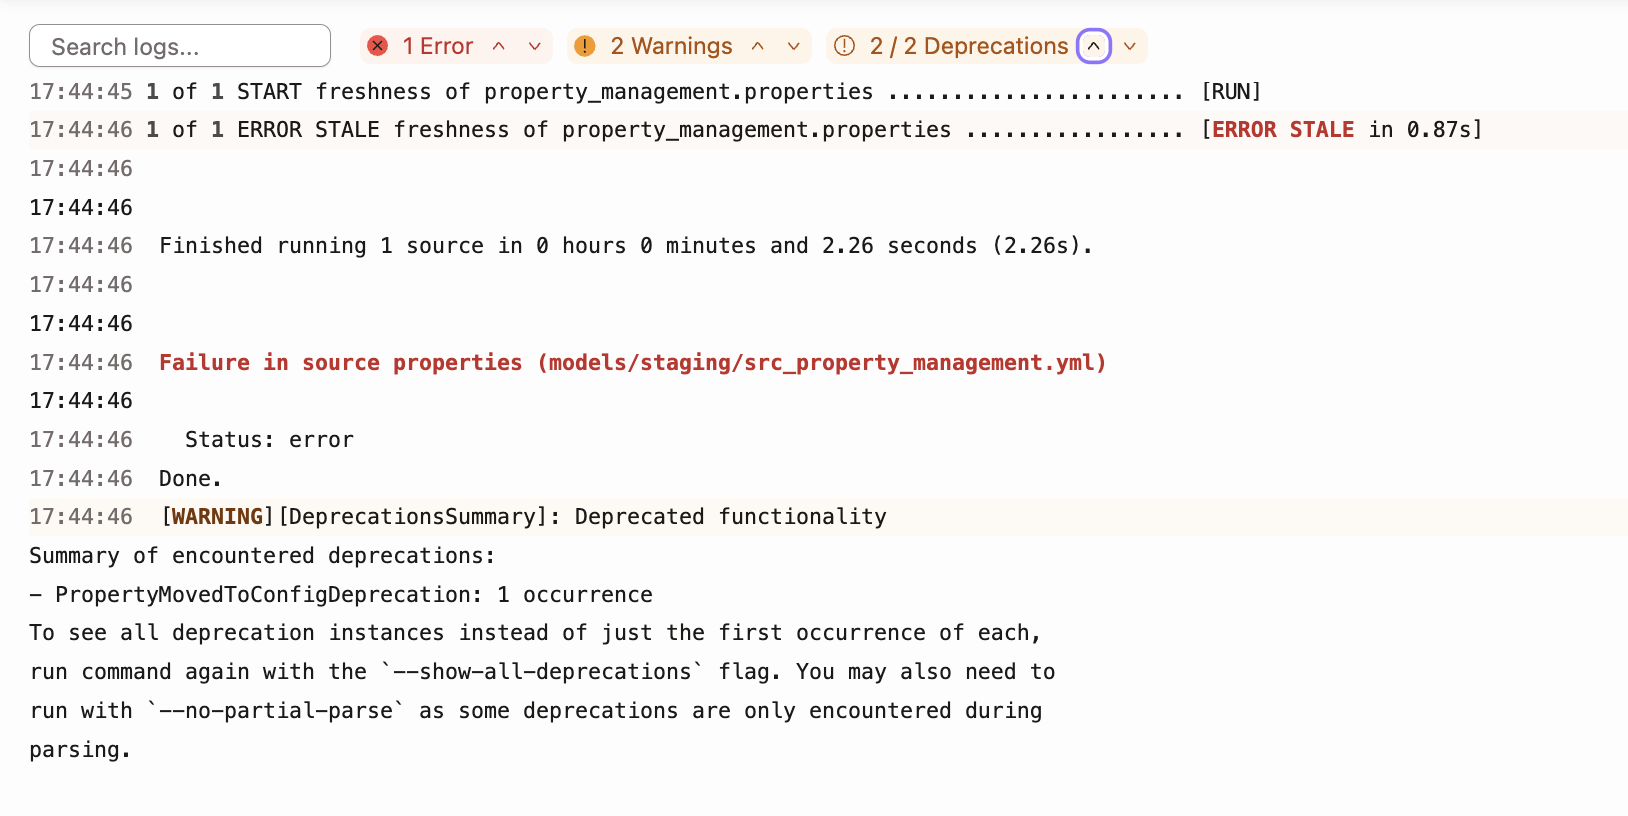Jump to next error using down arrow
Image resolution: width=1628 pixels, height=816 pixels.
(x=535, y=46)
